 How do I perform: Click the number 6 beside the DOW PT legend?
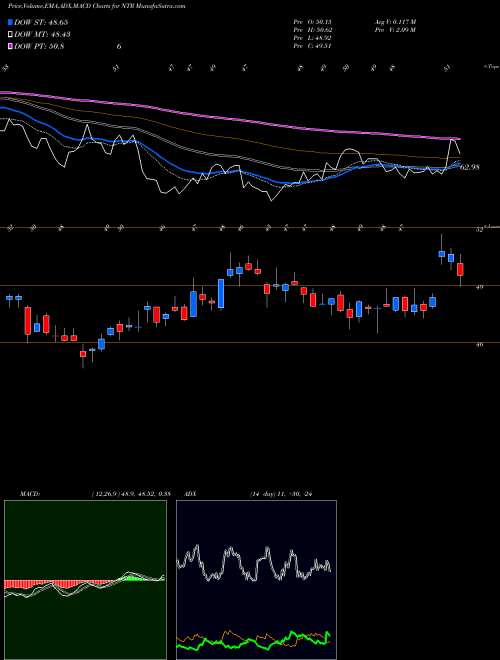click(119, 46)
